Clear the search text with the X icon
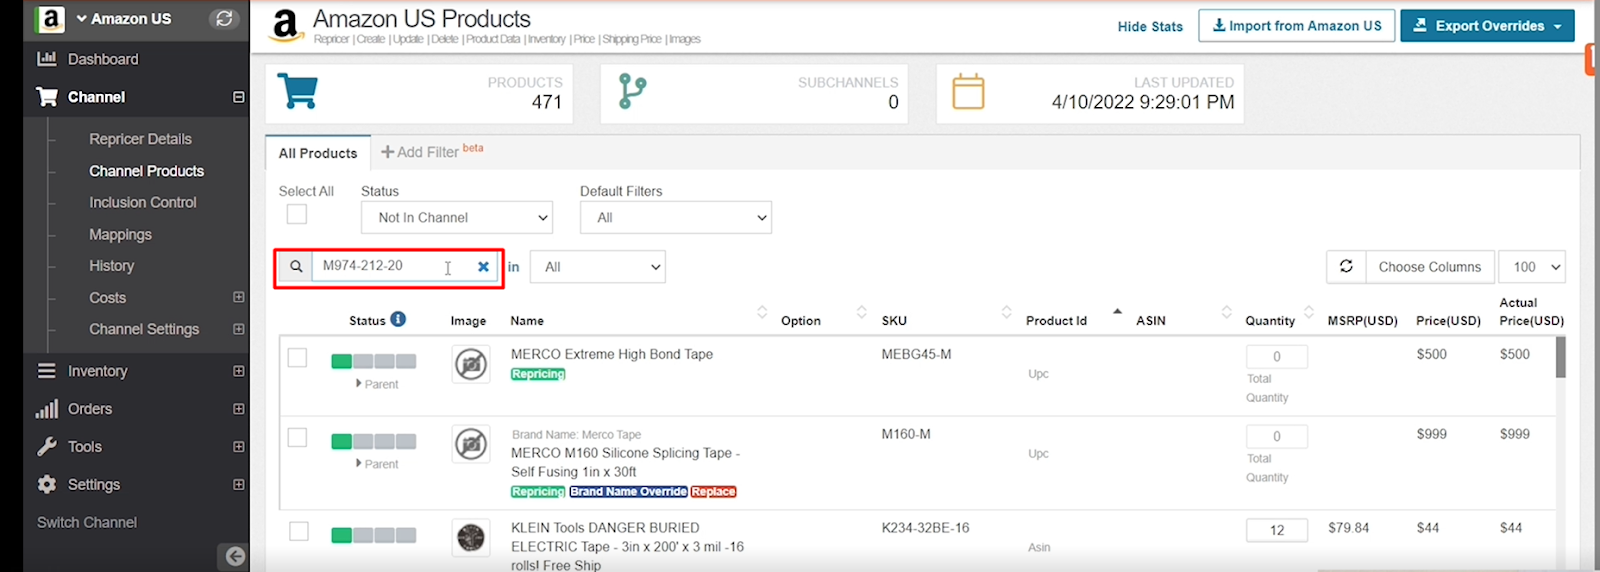Screen dimensions: 1600x572 click(483, 267)
